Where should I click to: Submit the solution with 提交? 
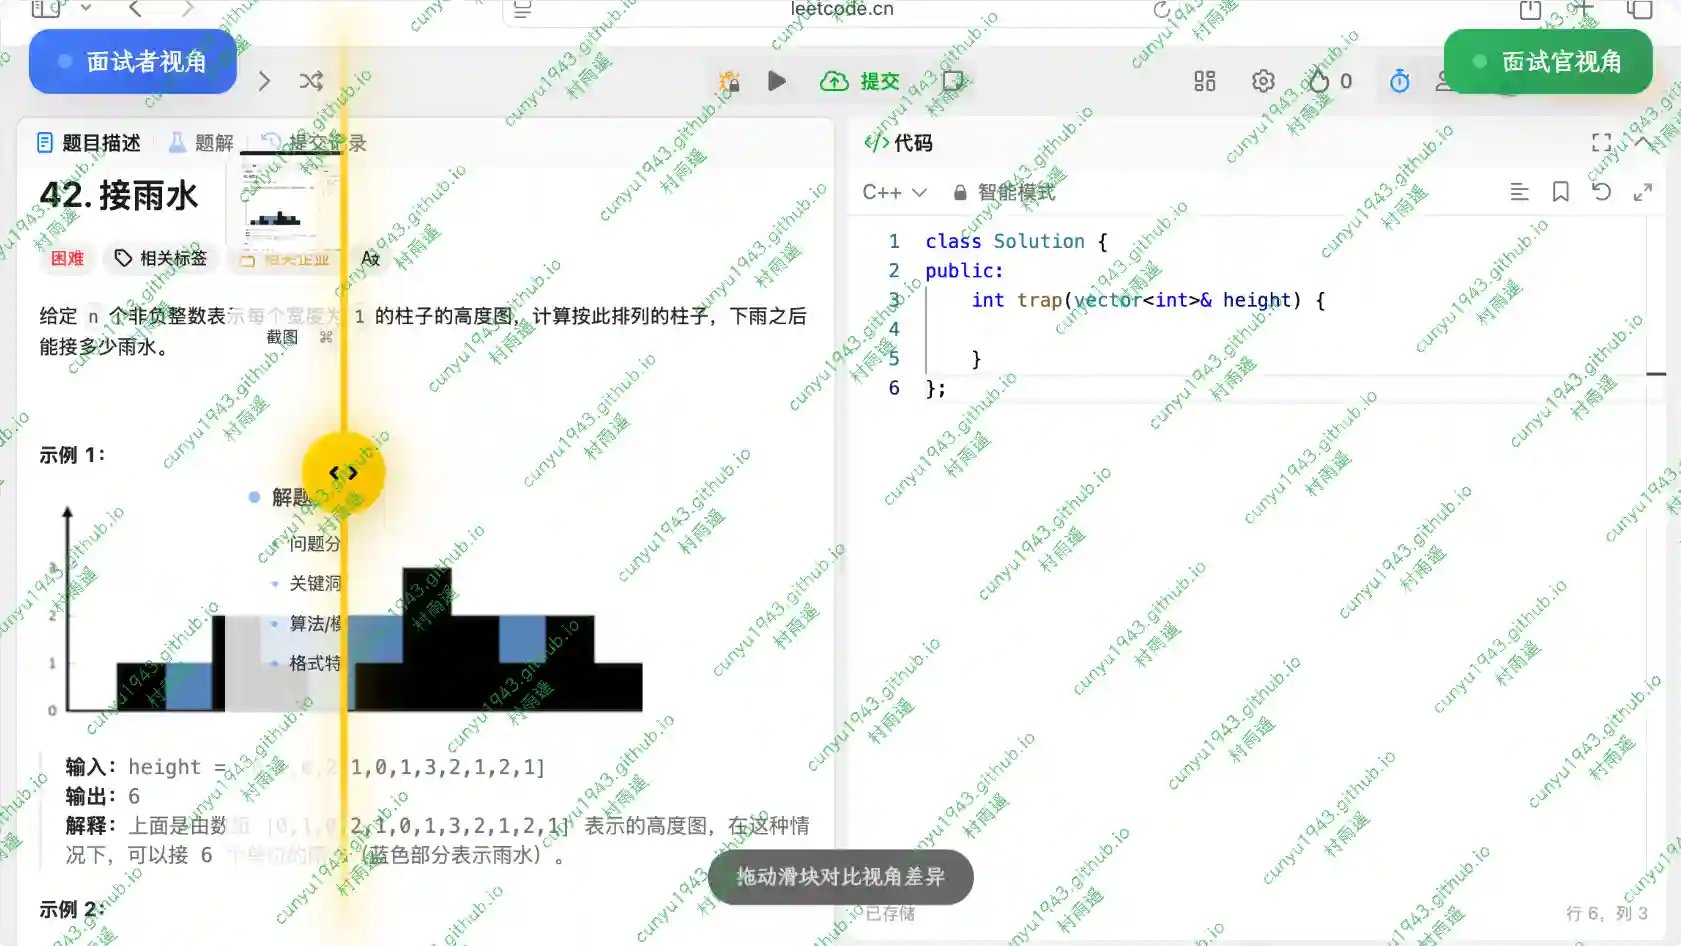point(860,81)
